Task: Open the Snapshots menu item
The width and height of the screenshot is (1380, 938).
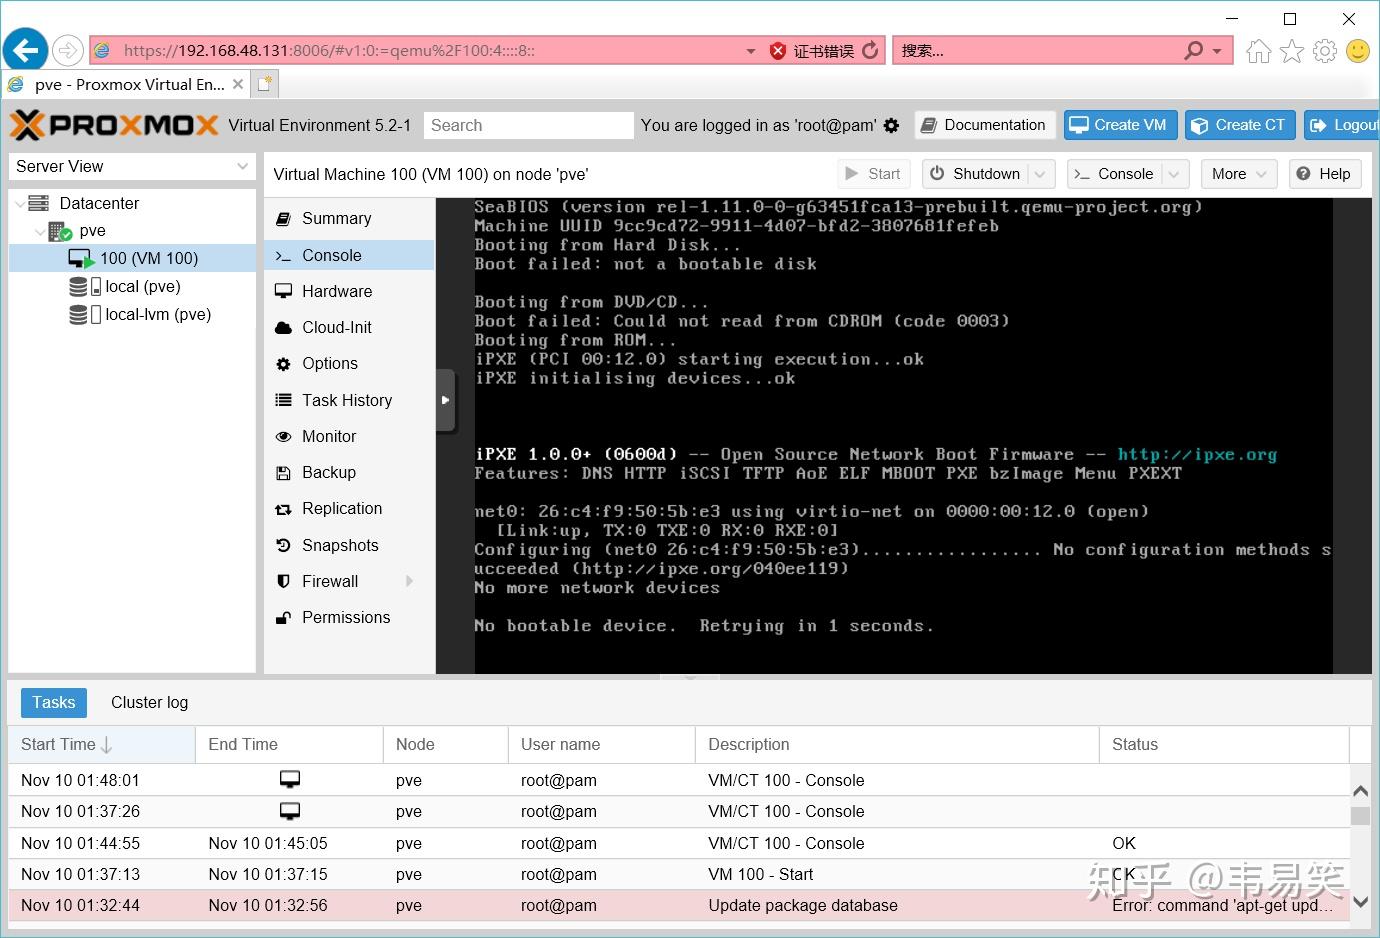Action: tap(349, 545)
